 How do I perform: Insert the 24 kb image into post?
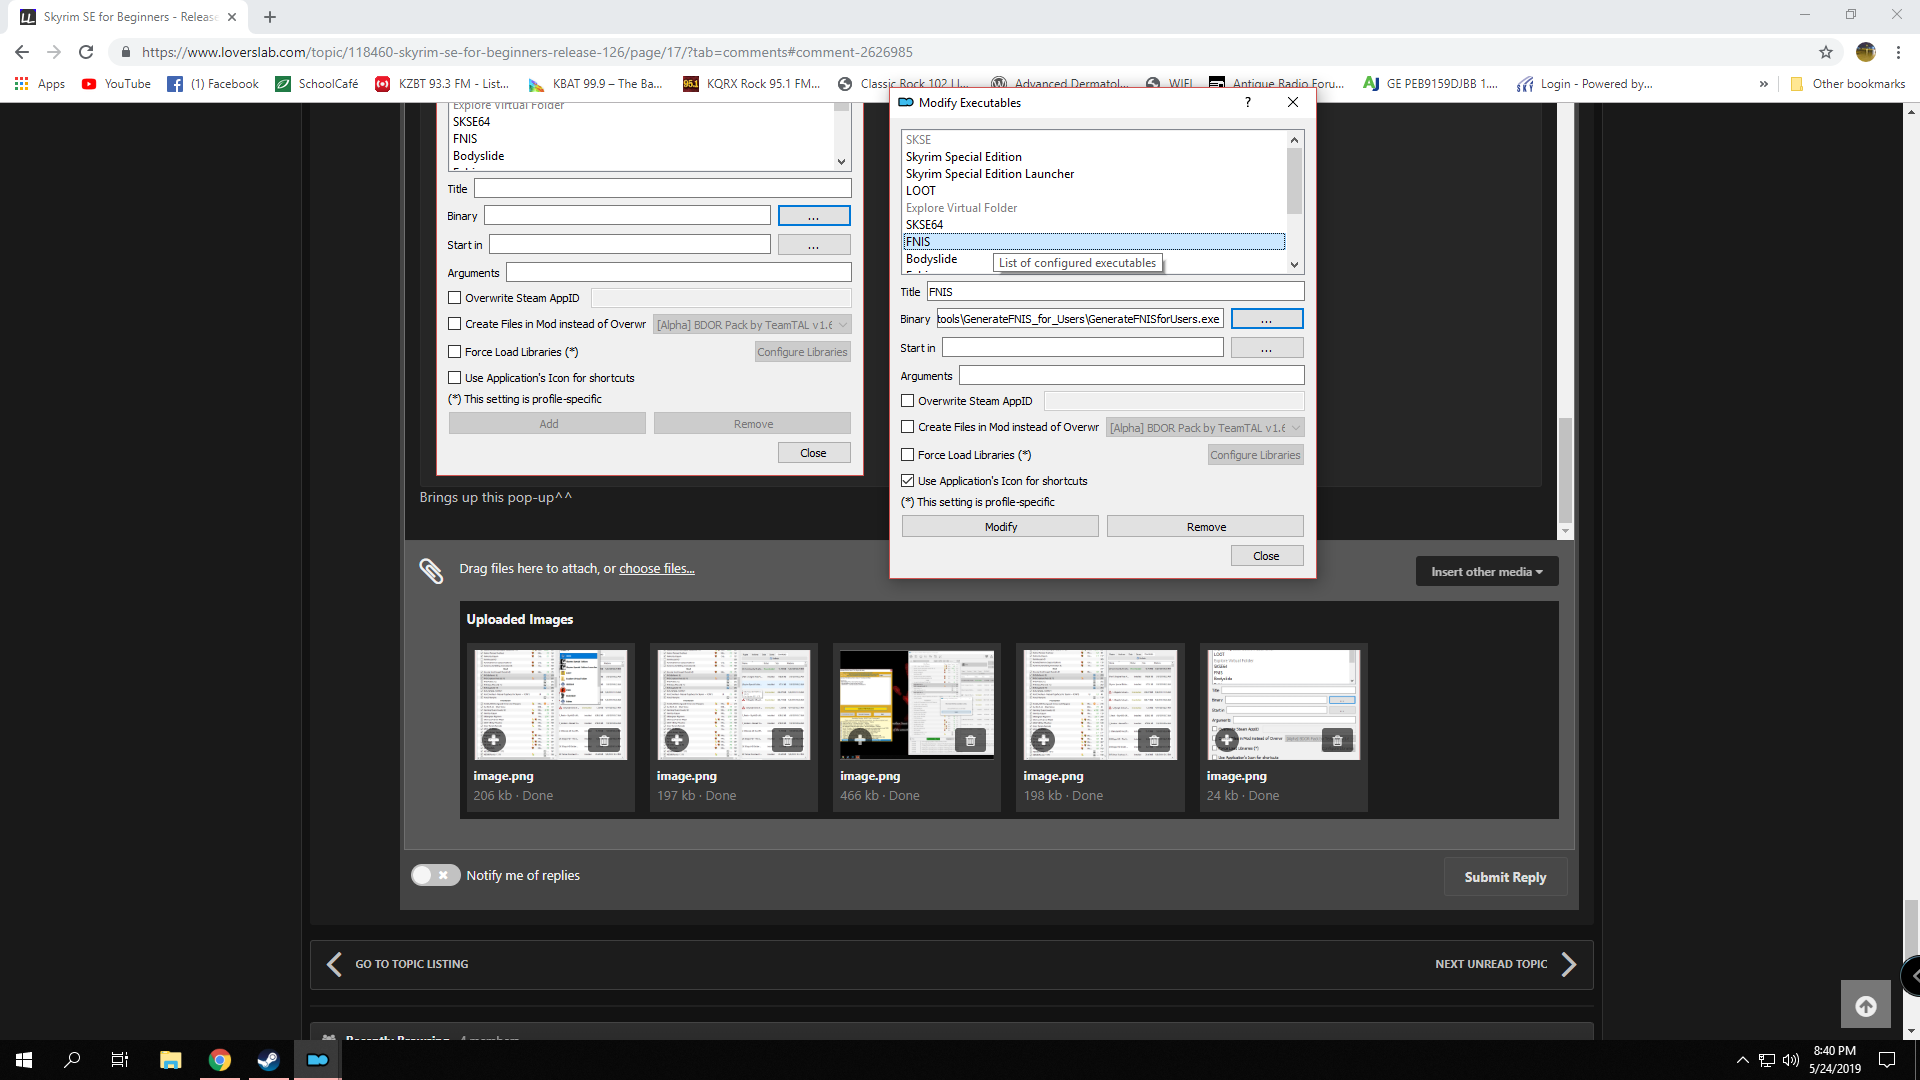1226,740
